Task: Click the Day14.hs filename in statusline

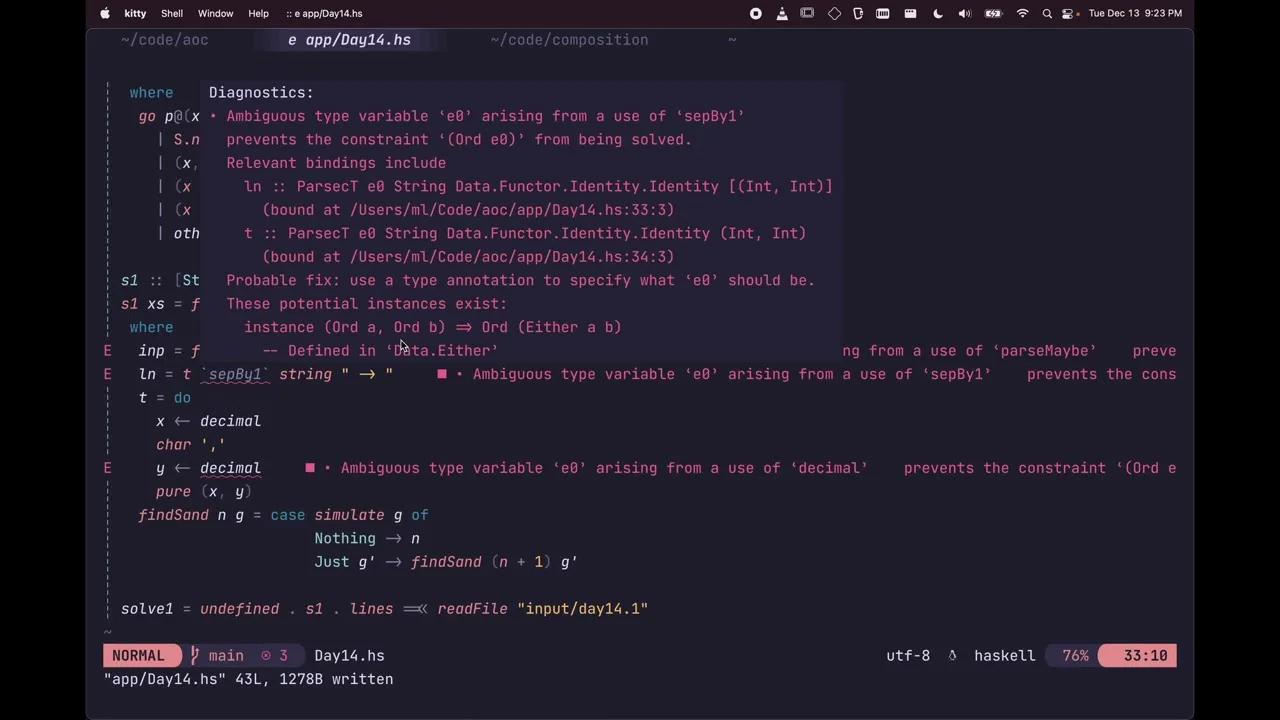Action: tap(349, 656)
